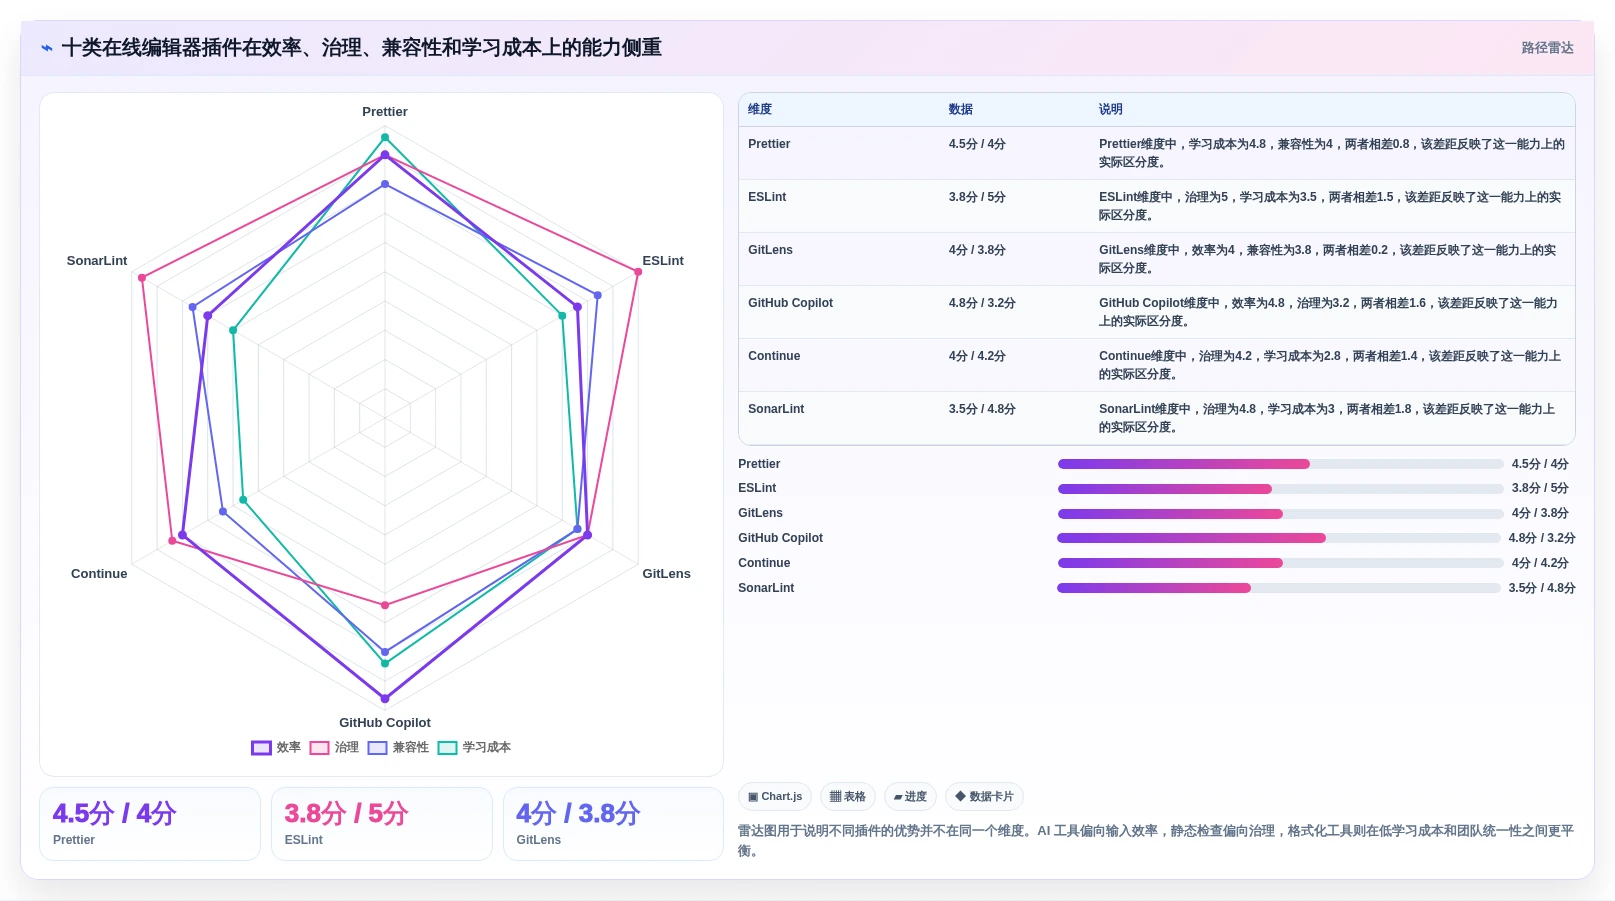Image resolution: width=1615 pixels, height=901 pixels.
Task: Select the 说明 column header
Action: click(1111, 110)
